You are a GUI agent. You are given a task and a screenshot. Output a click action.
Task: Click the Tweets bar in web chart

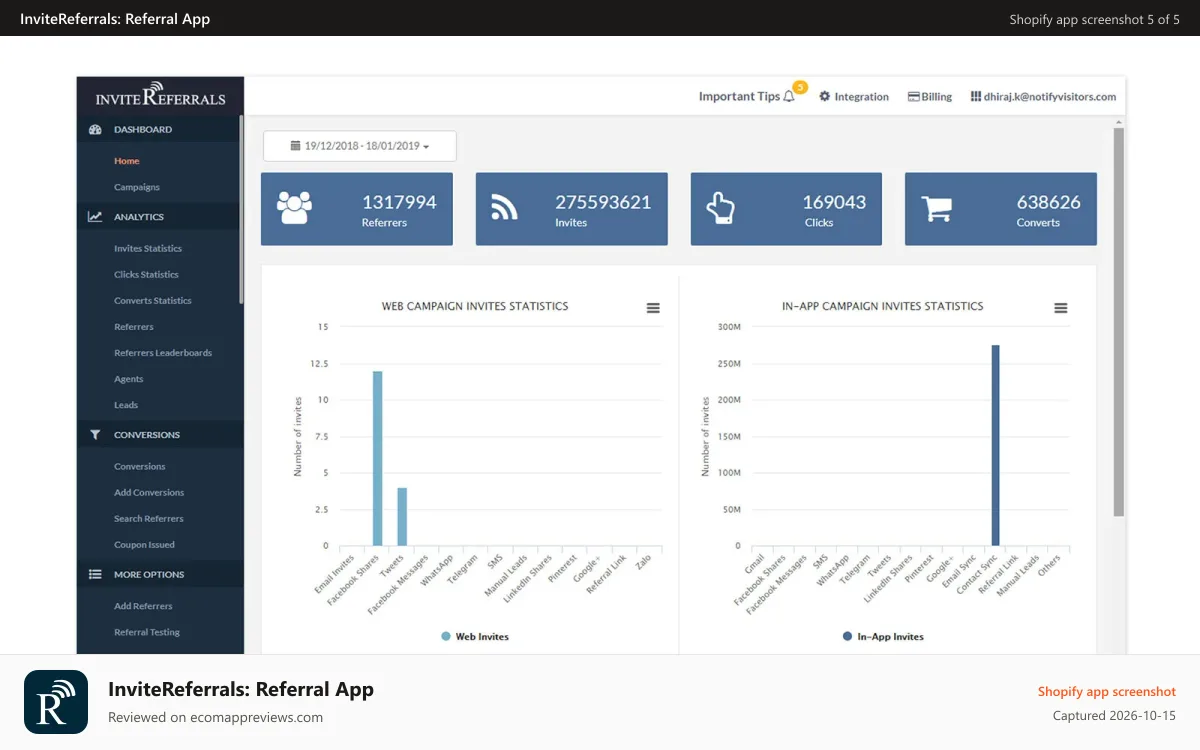[x=402, y=517]
